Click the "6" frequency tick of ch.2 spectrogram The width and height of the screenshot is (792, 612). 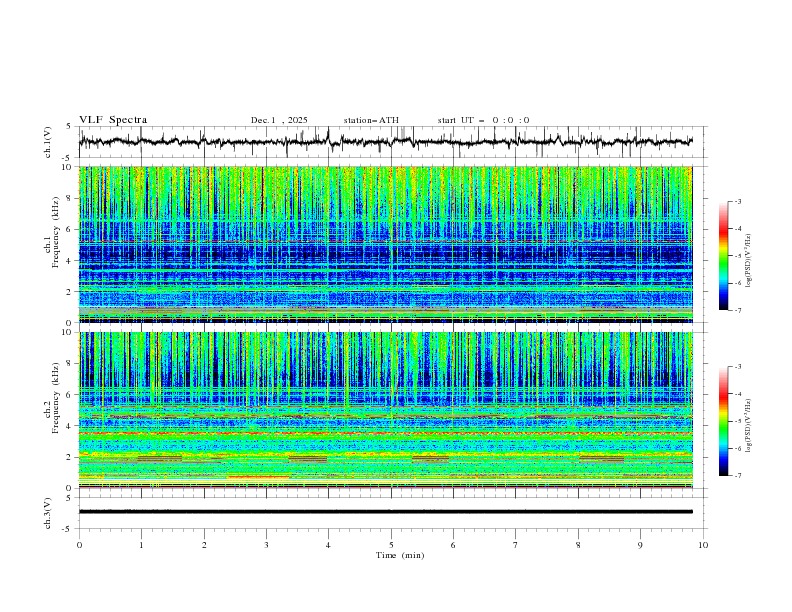[x=70, y=395]
